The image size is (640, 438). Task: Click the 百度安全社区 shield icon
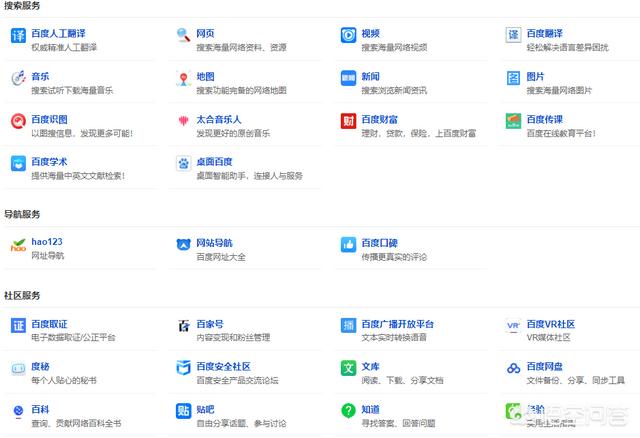(x=183, y=368)
